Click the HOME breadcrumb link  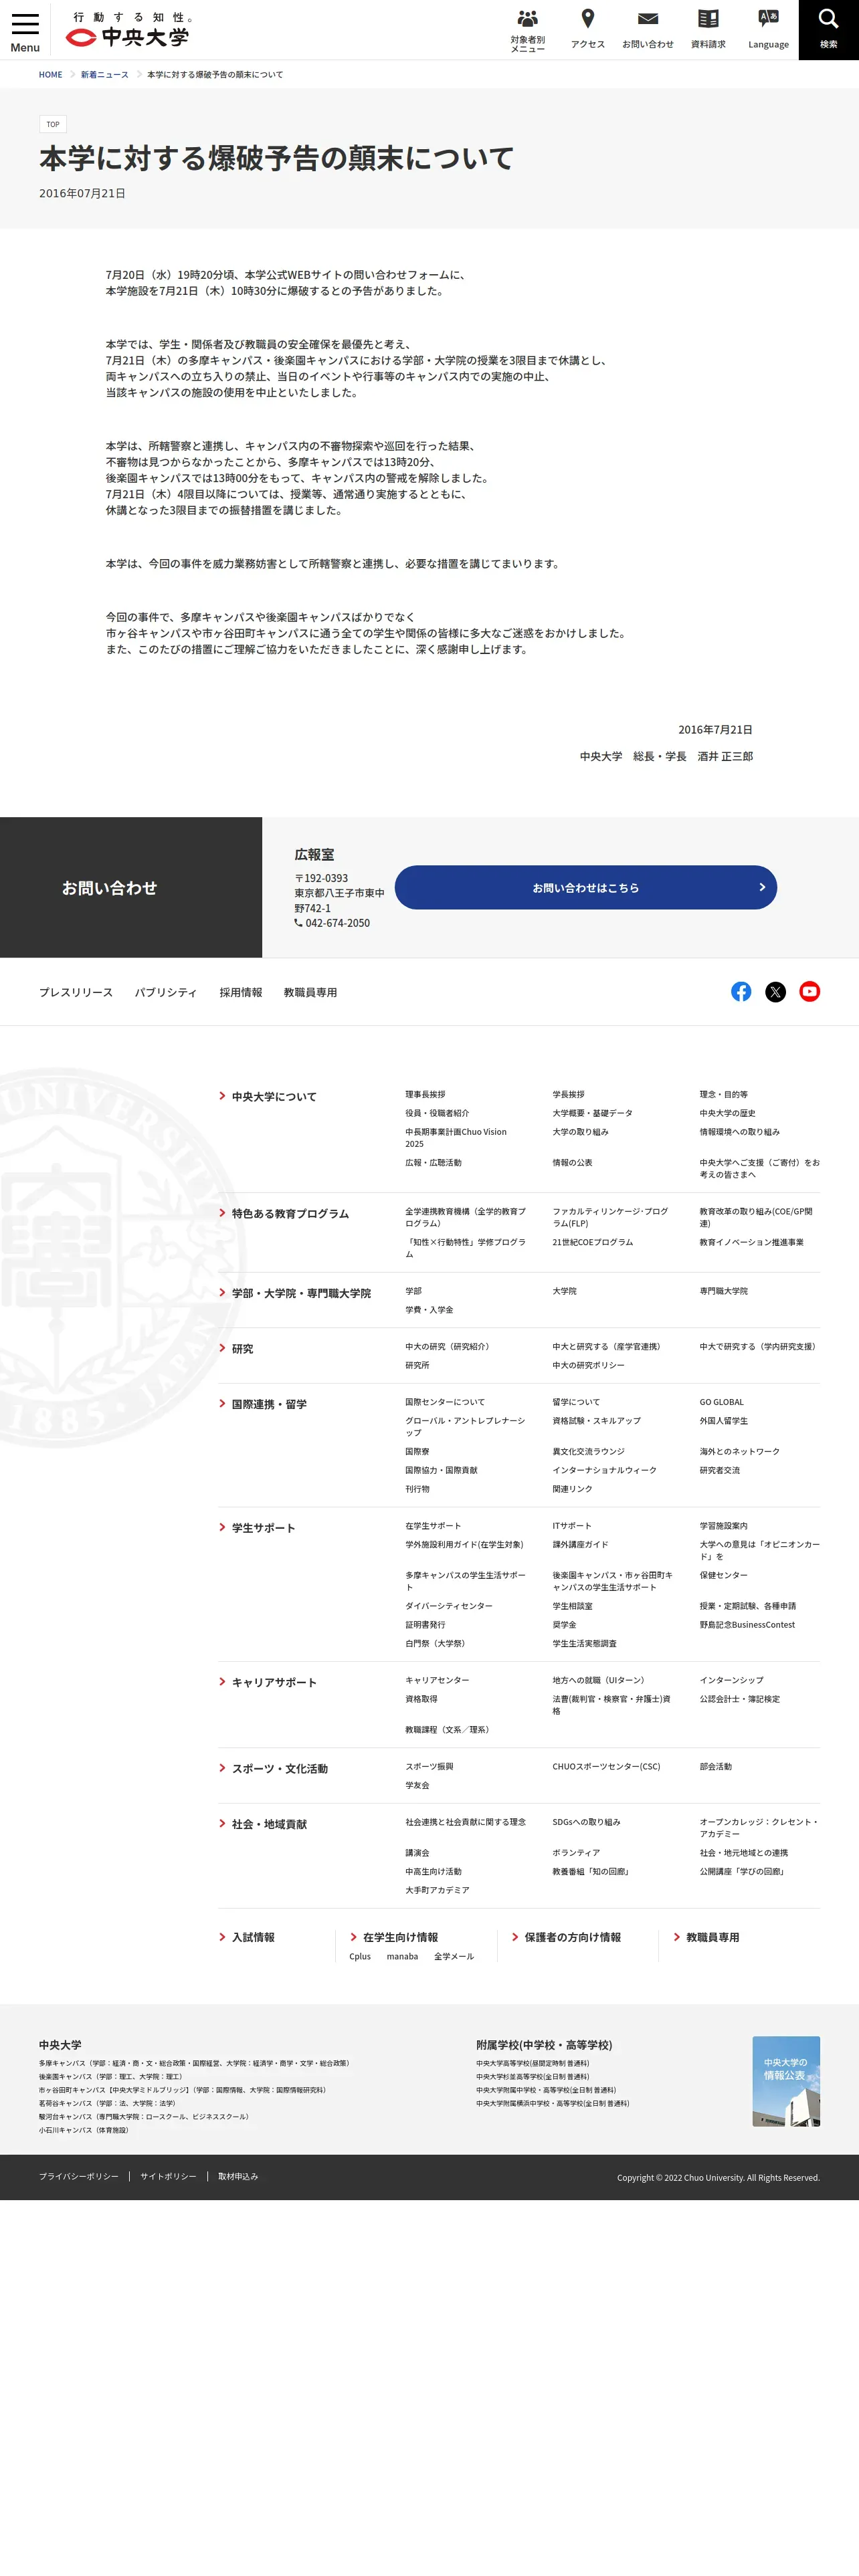pyautogui.click(x=50, y=75)
